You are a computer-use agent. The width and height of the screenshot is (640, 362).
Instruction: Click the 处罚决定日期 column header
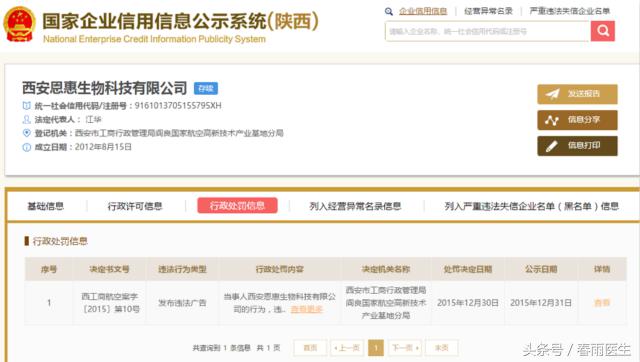[468, 269]
